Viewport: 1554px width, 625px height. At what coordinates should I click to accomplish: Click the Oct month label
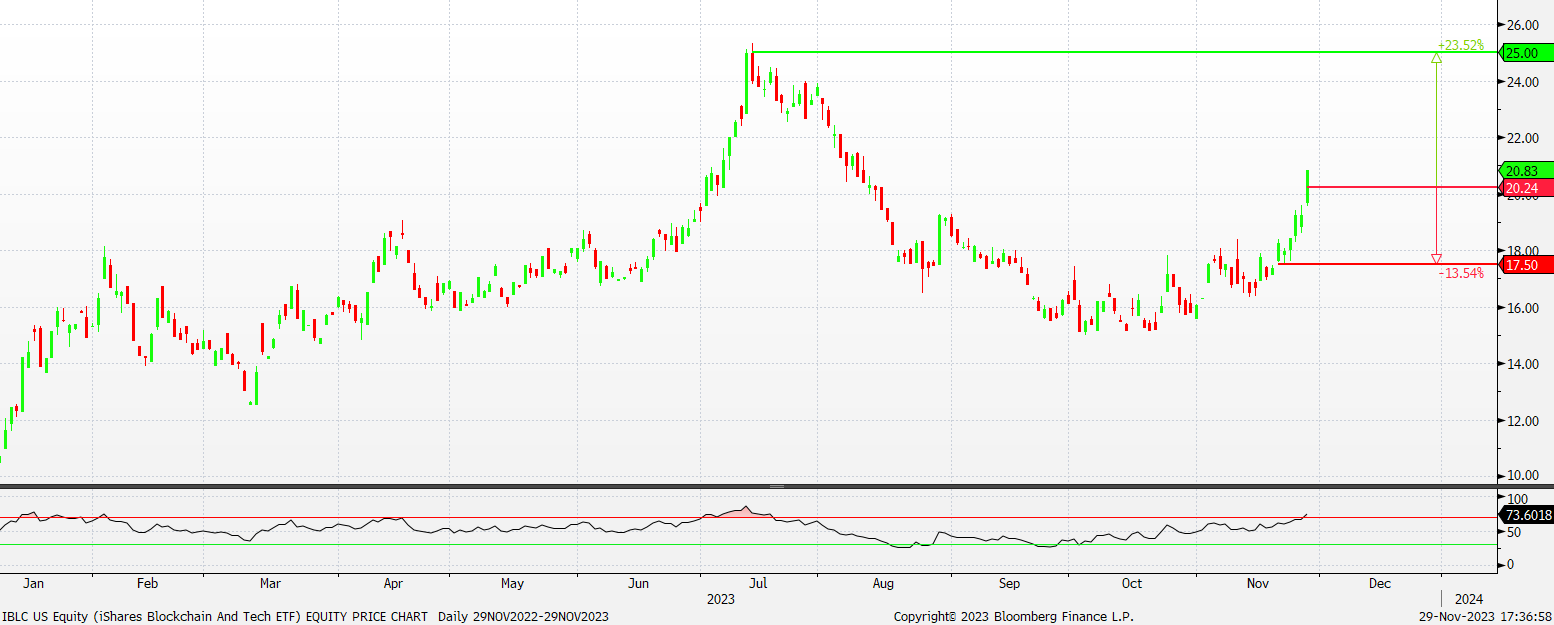tap(1131, 583)
